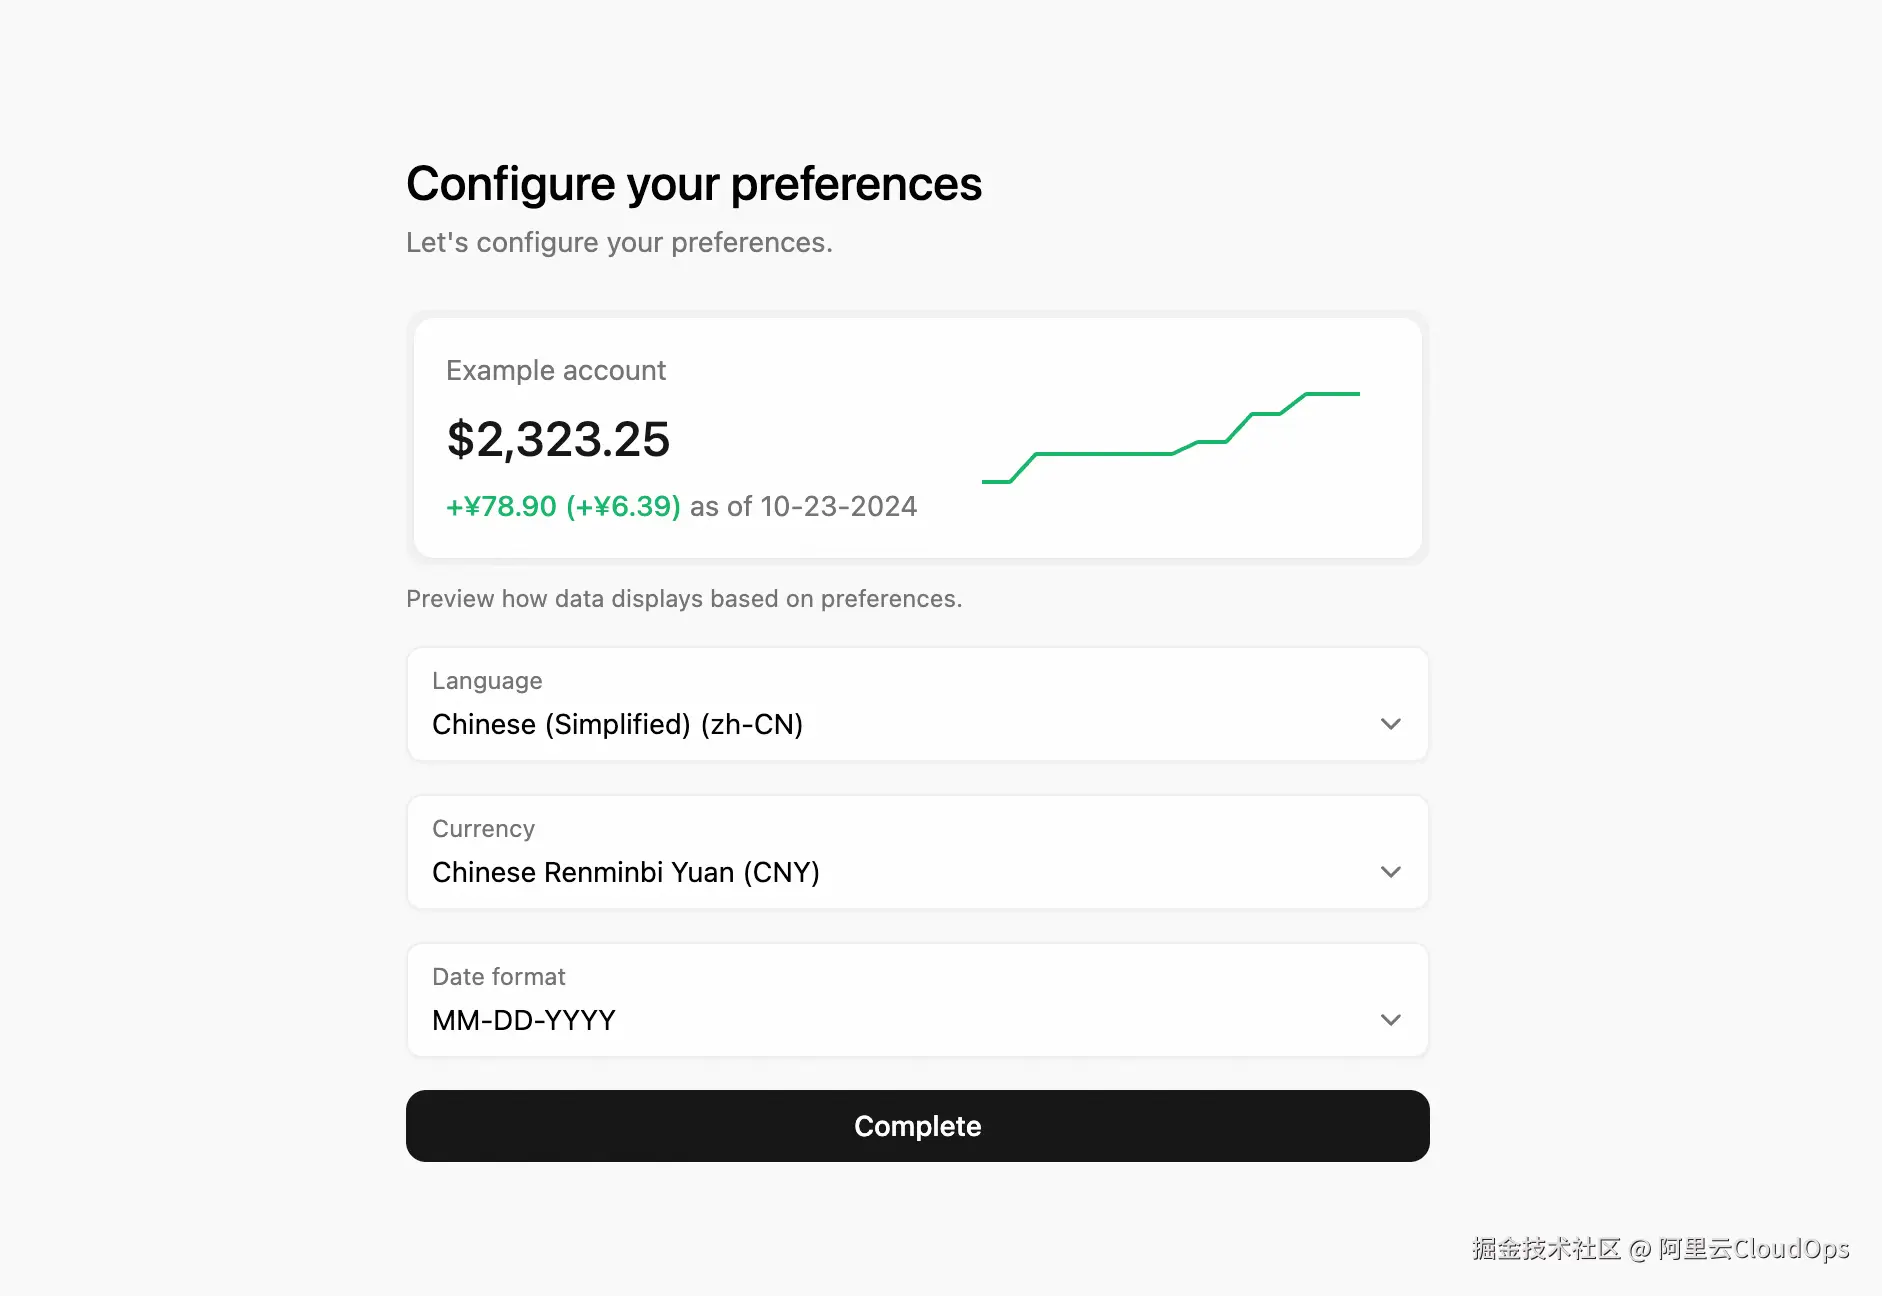Click the green sparkline trend chart
This screenshot has height=1296, width=1882.
1170,438
